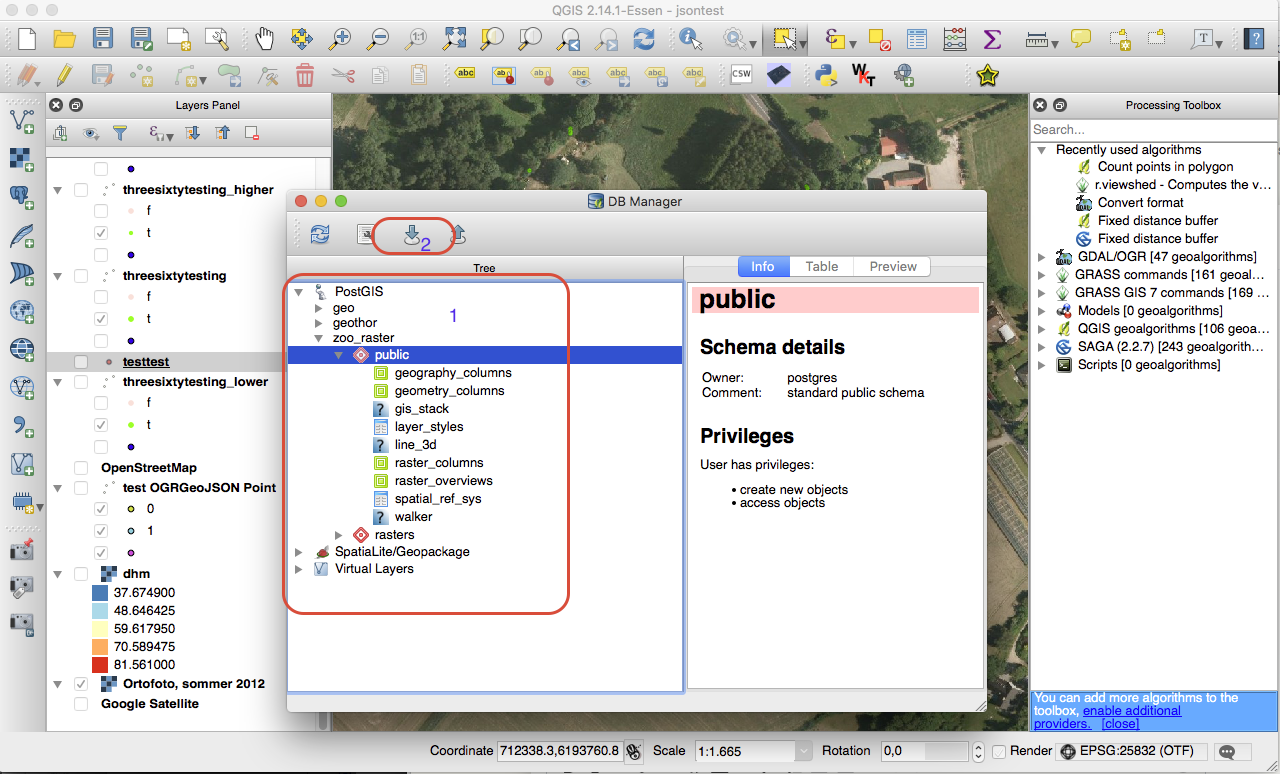Screen dimensions: 1280x774
Task: Expand the Virtual Layers node
Action: coord(299,569)
